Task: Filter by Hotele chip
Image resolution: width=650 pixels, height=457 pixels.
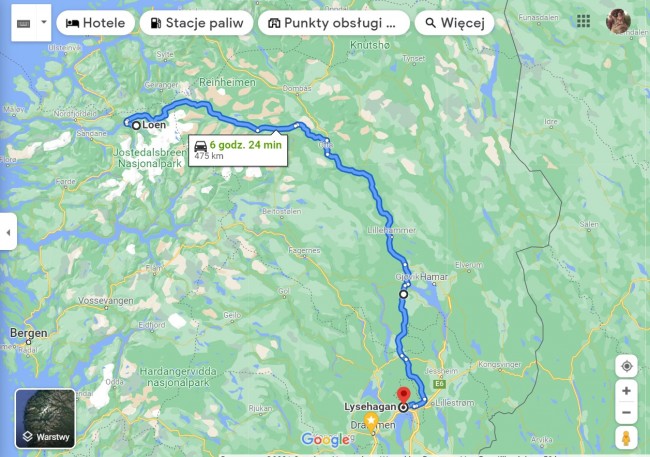Action: point(96,23)
